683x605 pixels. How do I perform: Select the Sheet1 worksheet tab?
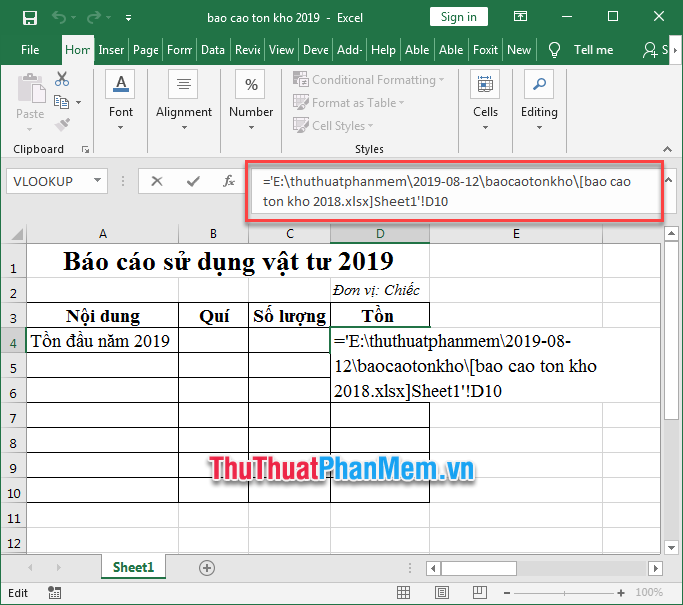133,567
